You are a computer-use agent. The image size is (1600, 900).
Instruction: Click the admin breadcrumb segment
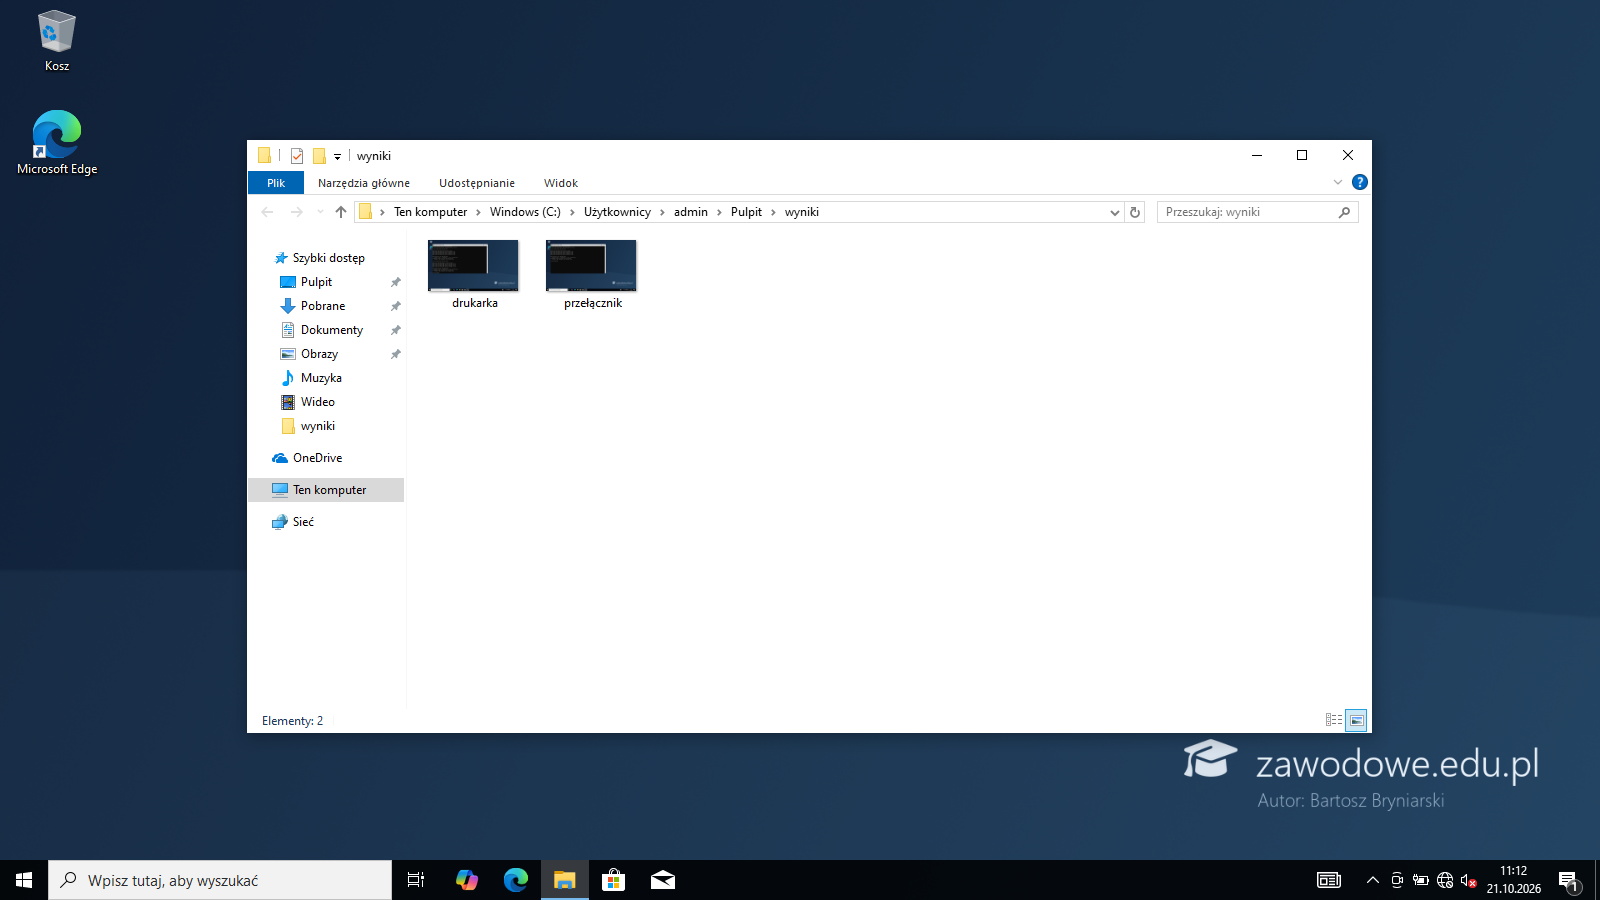click(691, 212)
